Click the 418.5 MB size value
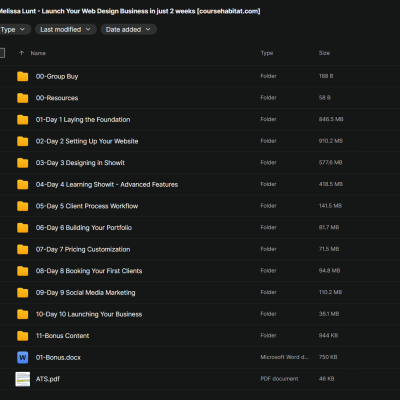The width and height of the screenshot is (400, 400). 331,184
